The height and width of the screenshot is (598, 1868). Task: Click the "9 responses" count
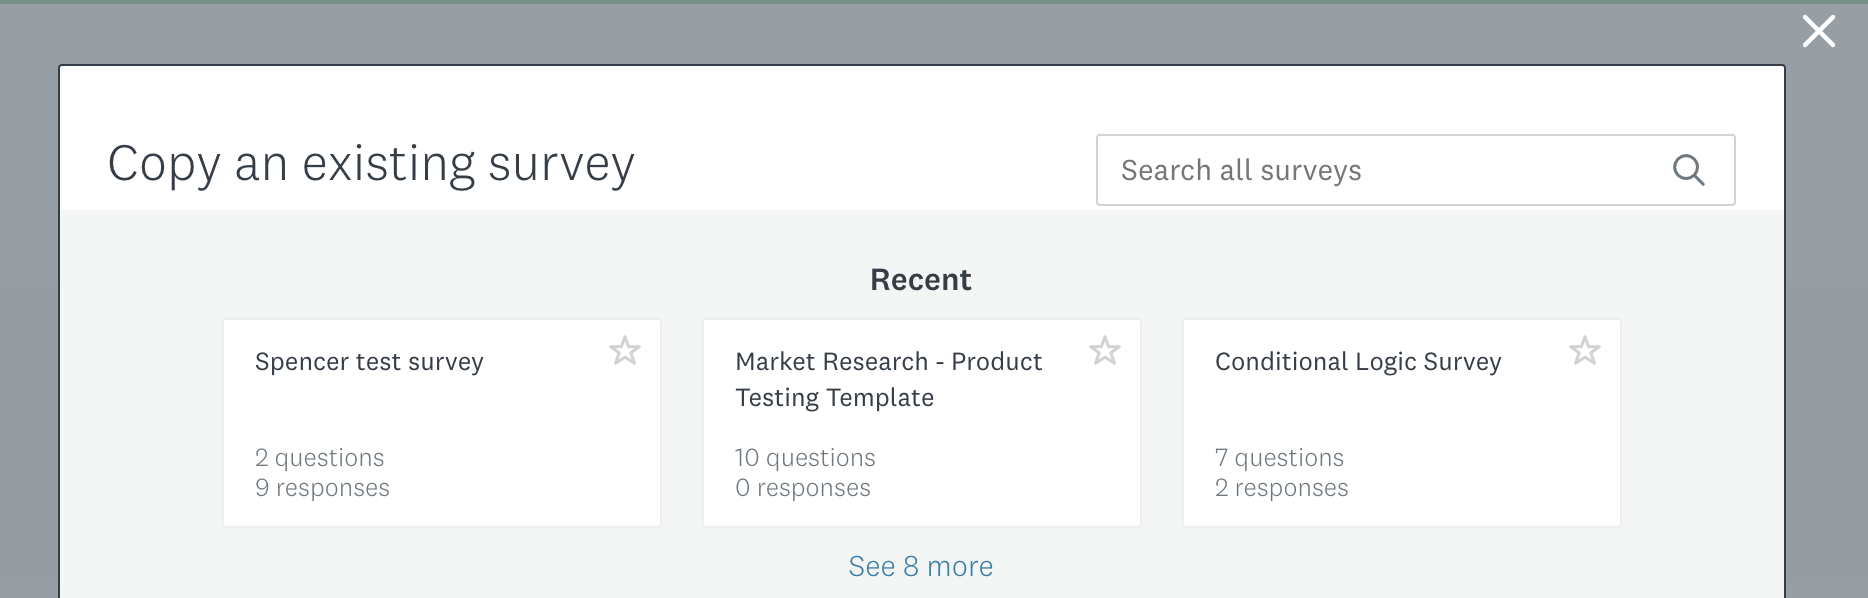322,488
